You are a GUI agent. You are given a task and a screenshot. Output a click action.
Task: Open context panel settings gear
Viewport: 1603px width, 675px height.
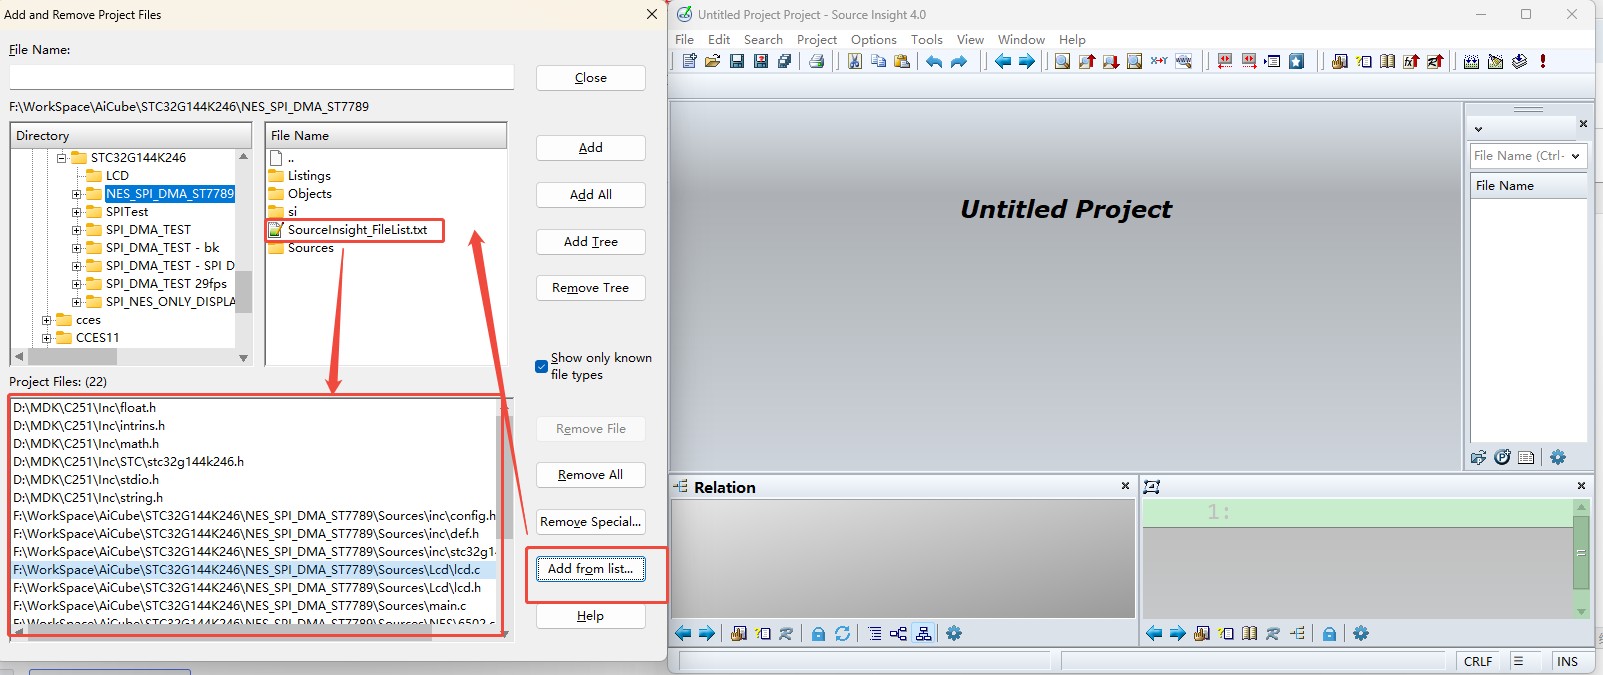(x=1361, y=633)
